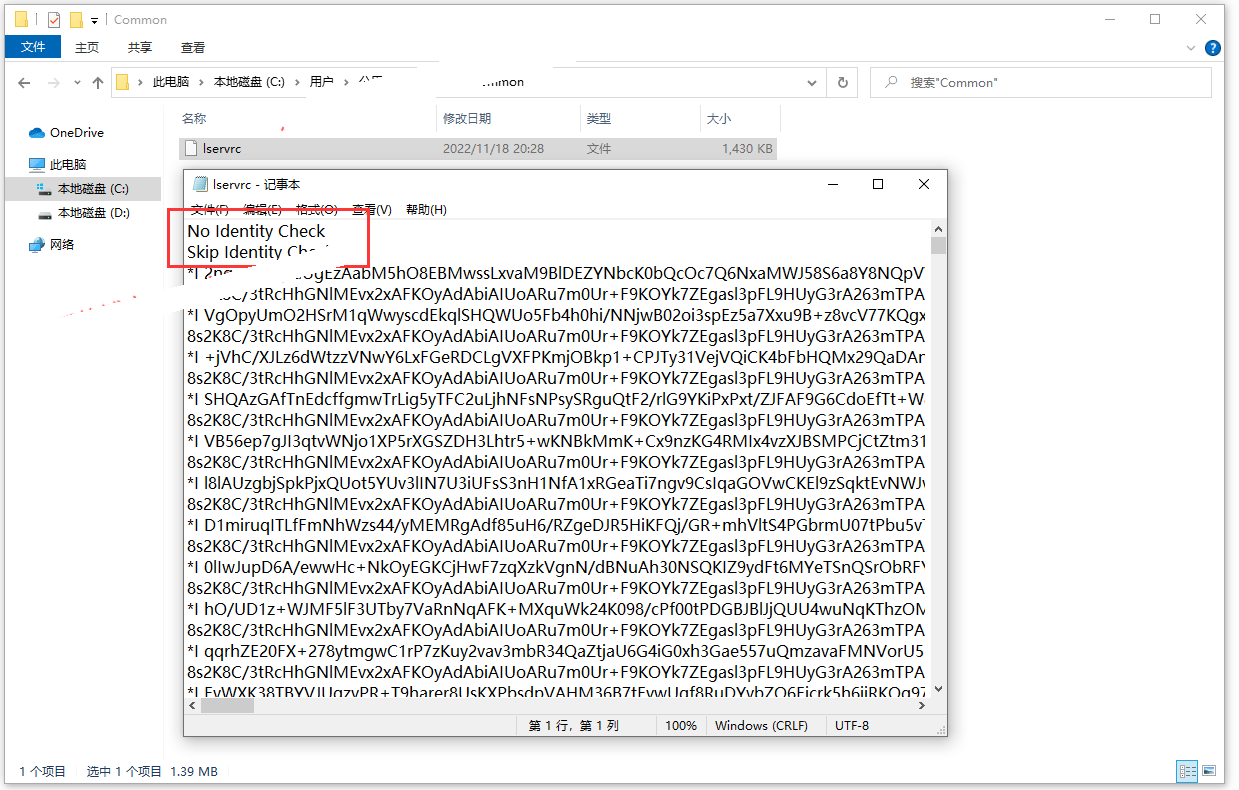This screenshot has width=1239, height=790.
Task: Open the customize quick access toolbar dropdown
Action: tap(94, 20)
